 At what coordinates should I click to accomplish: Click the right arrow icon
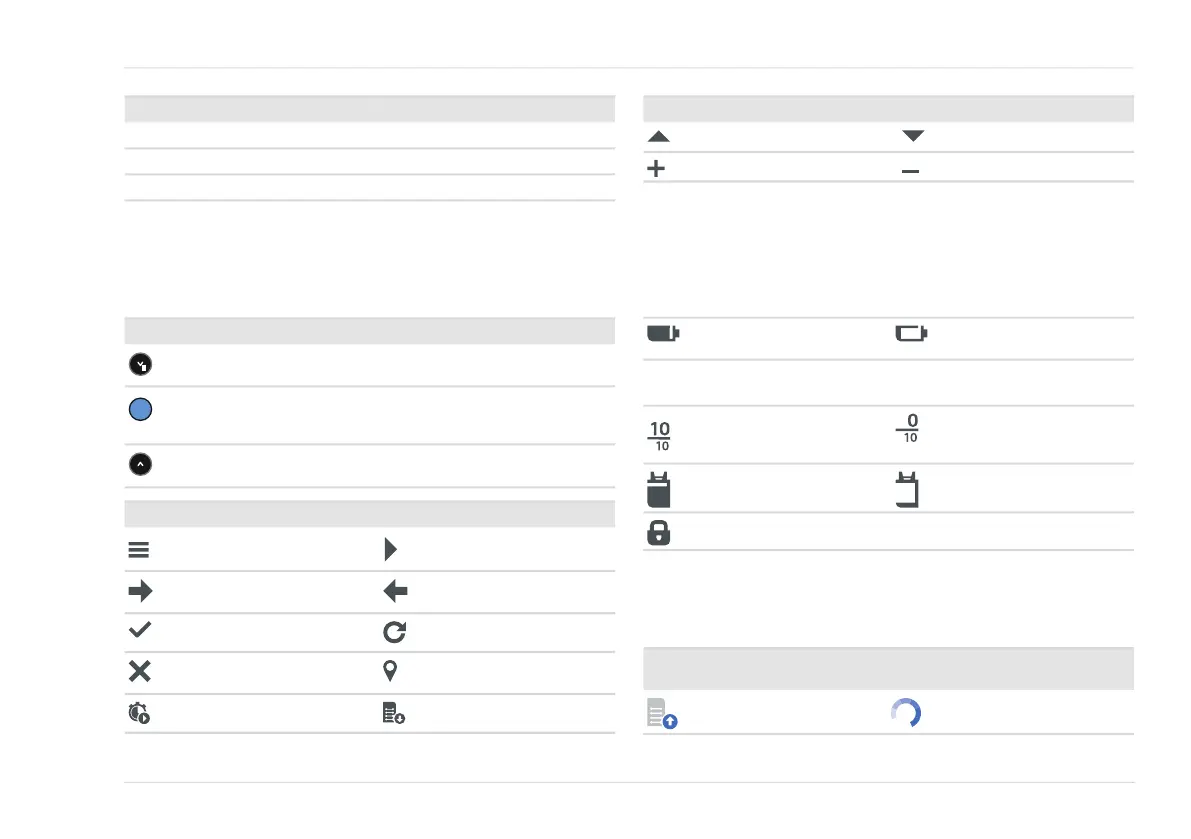point(141,591)
